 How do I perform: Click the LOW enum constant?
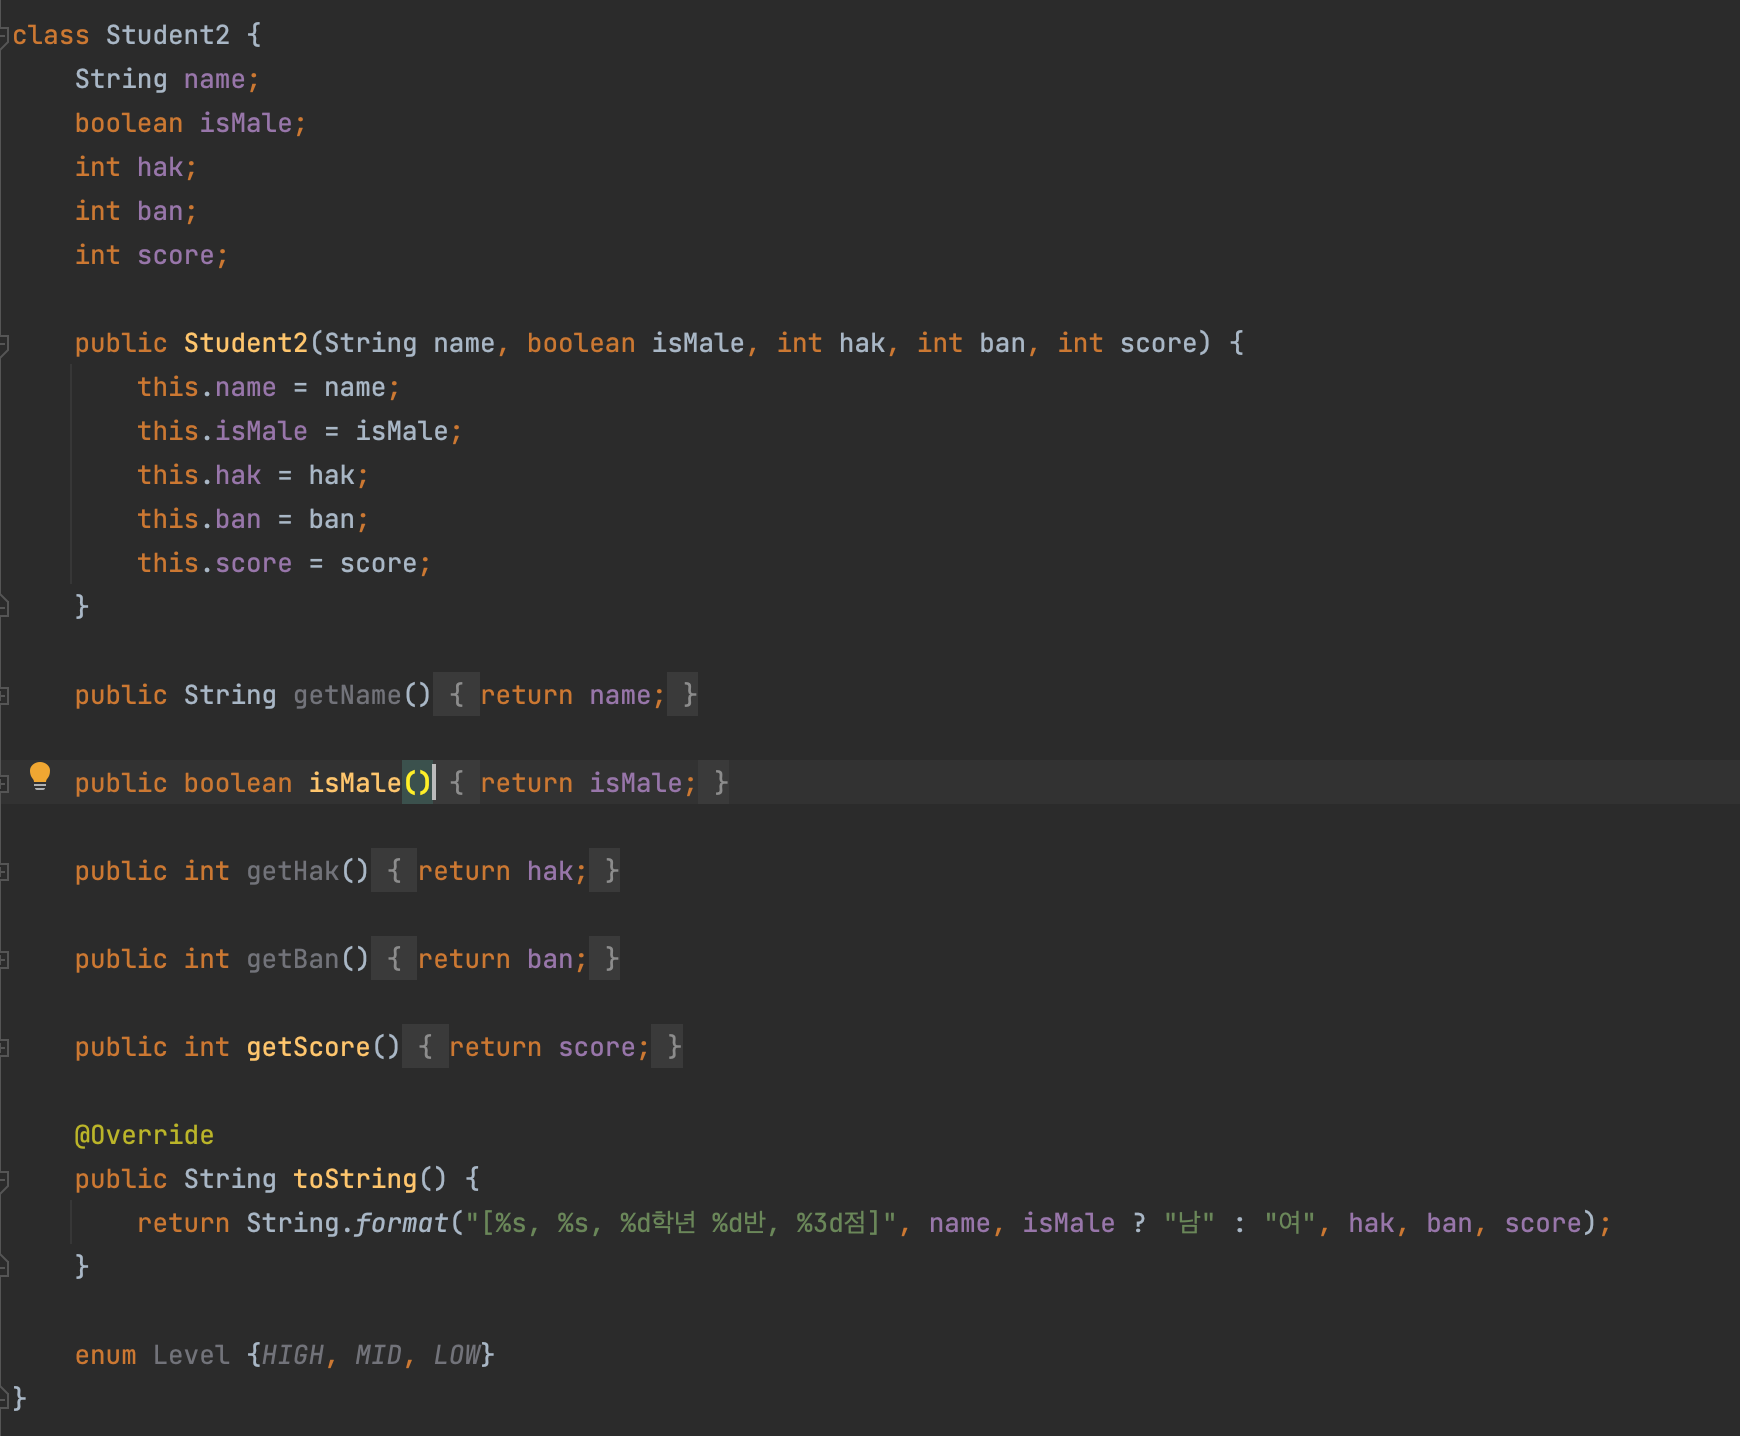click(x=456, y=1355)
